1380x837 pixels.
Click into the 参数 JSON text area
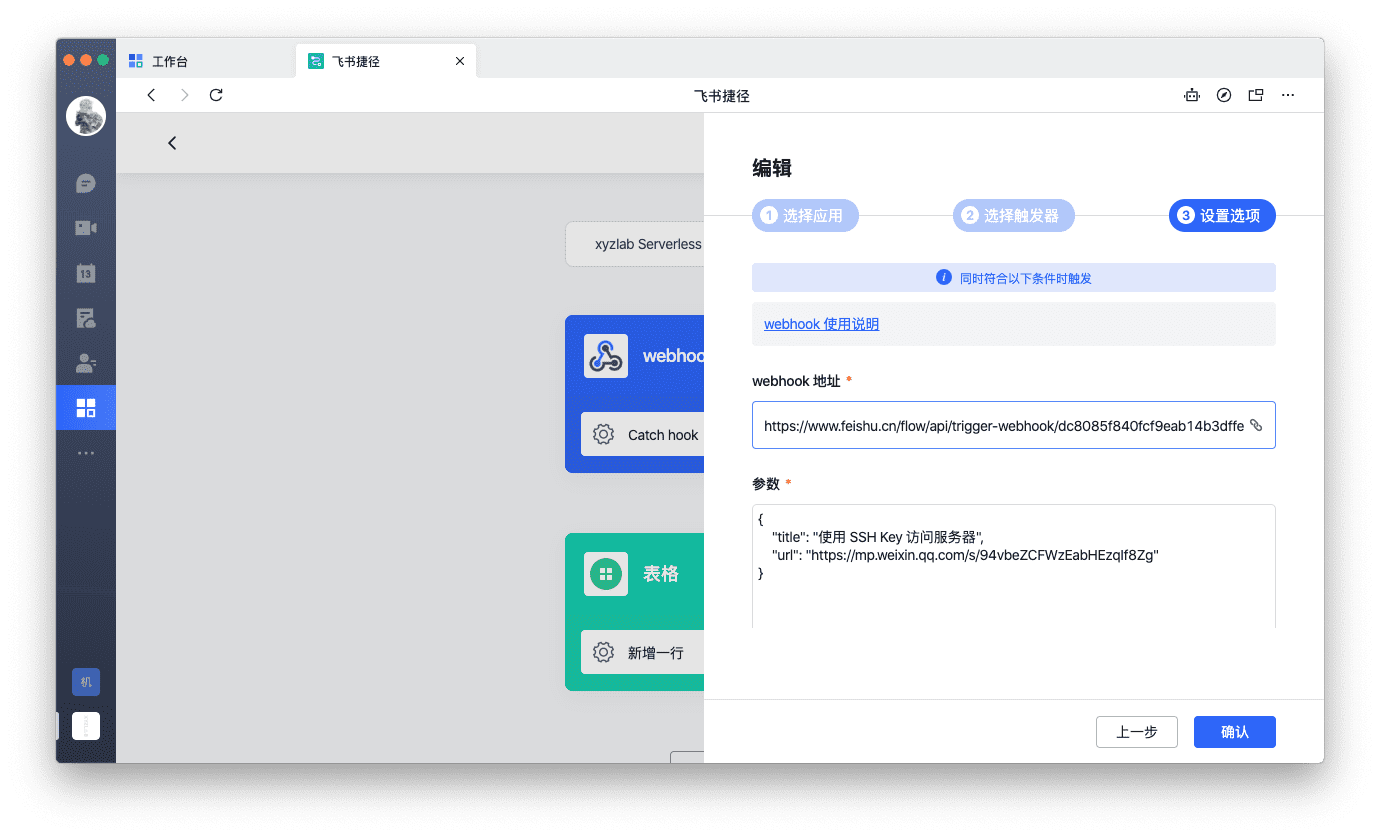coord(1013,566)
